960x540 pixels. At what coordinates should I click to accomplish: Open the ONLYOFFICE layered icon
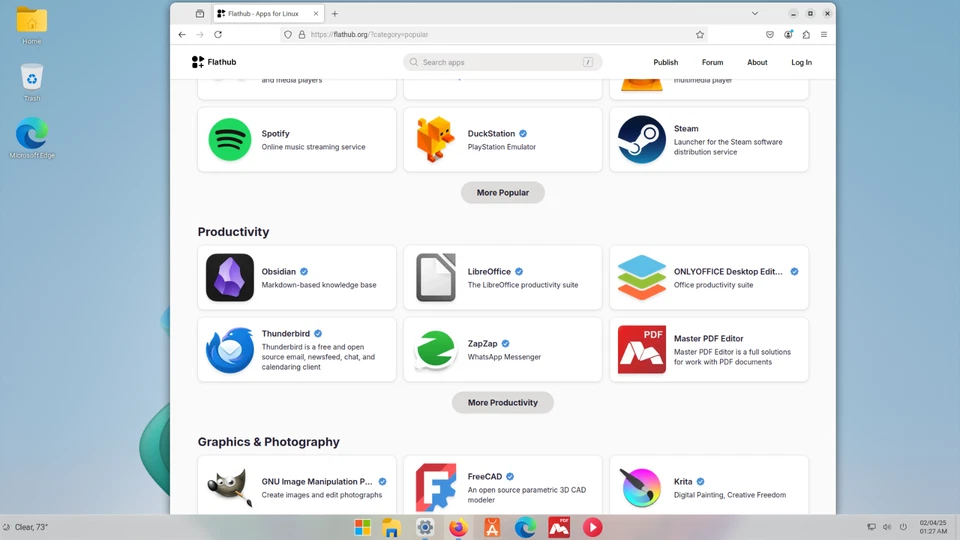point(642,277)
